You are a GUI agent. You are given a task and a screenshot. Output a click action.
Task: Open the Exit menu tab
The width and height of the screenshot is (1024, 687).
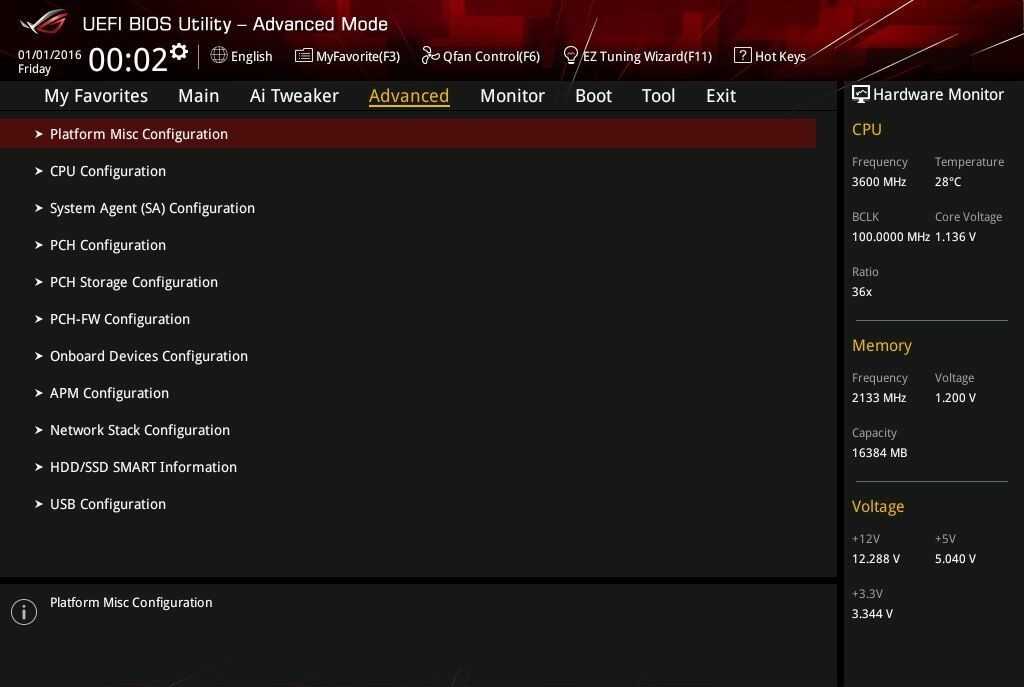coord(720,96)
